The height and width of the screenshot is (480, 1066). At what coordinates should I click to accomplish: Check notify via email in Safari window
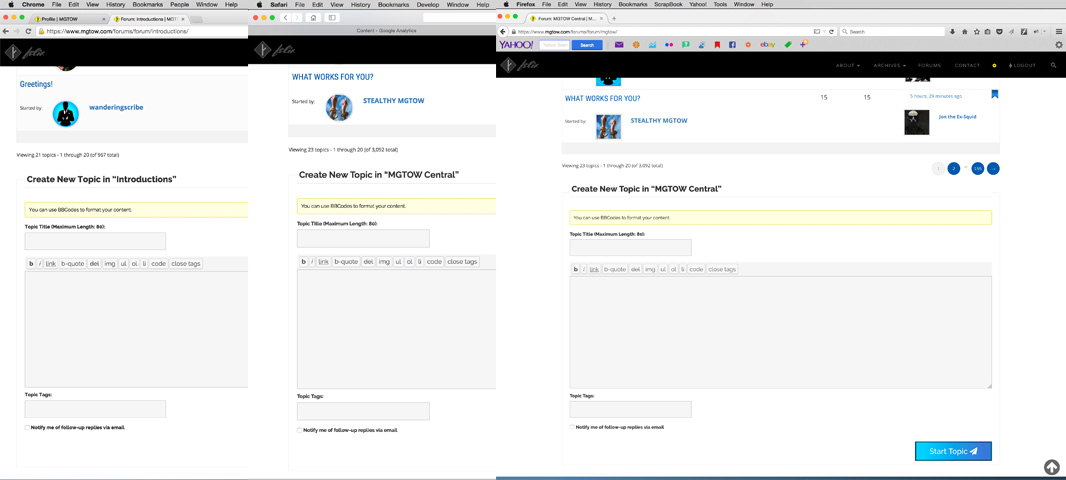click(300, 430)
